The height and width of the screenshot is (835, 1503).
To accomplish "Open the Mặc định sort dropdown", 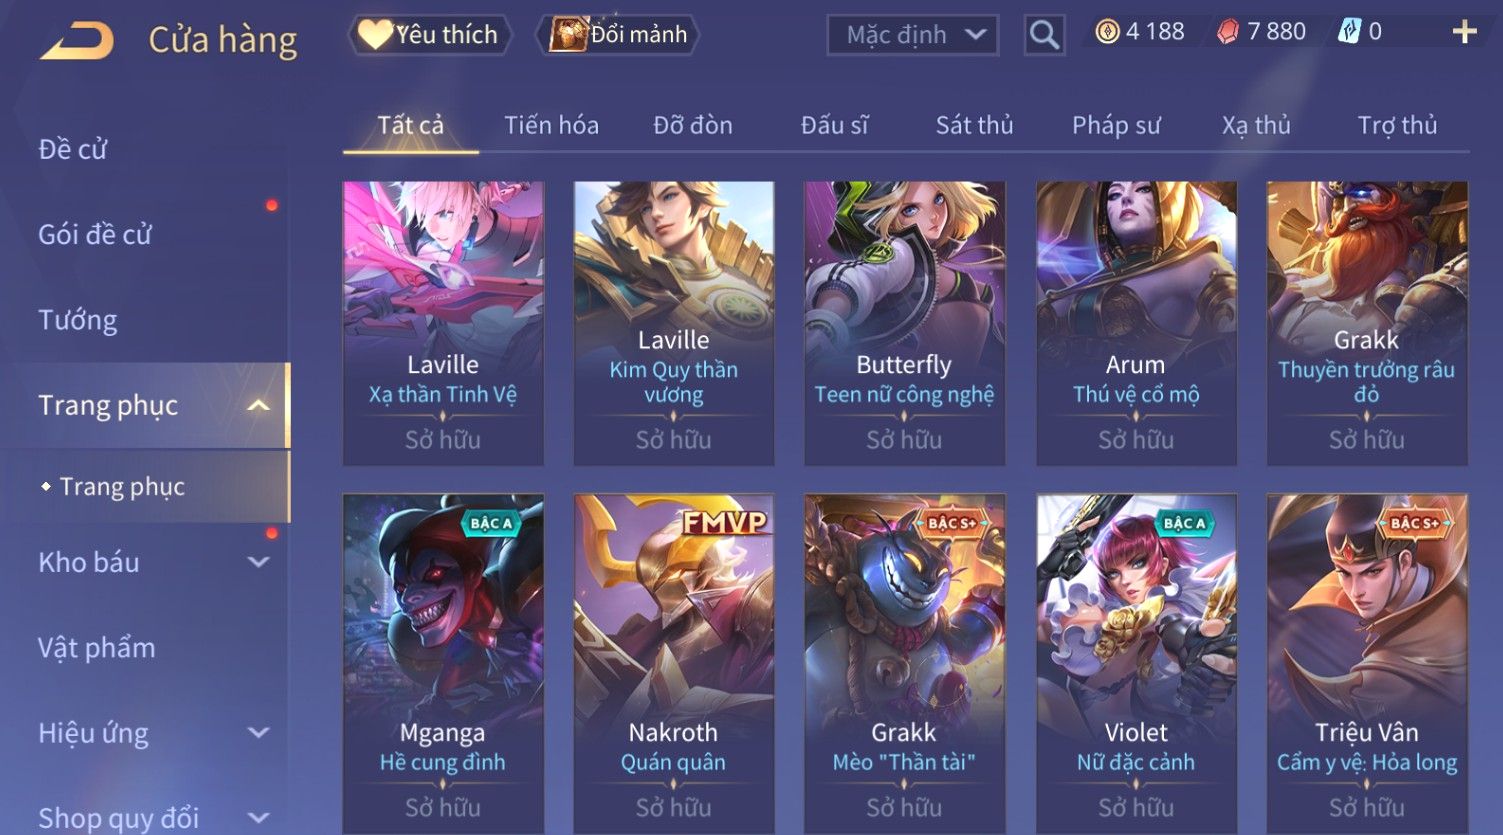I will point(912,36).
